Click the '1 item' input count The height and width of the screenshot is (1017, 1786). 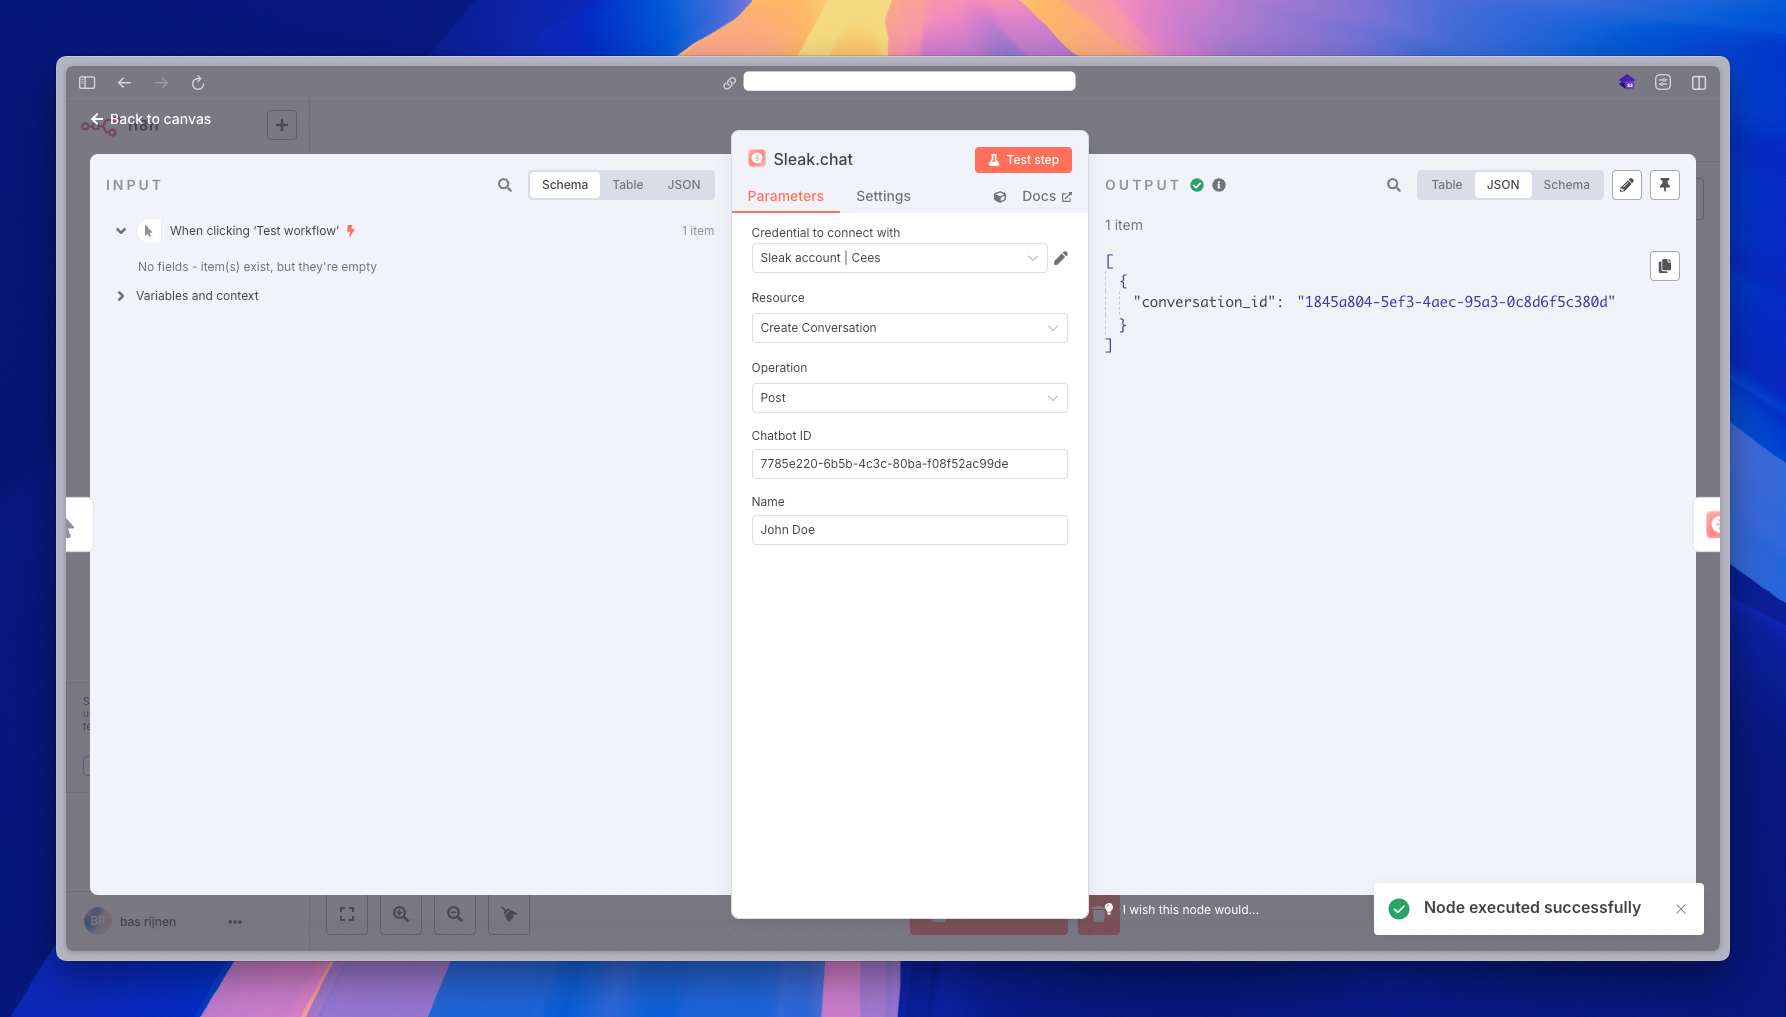coord(698,231)
